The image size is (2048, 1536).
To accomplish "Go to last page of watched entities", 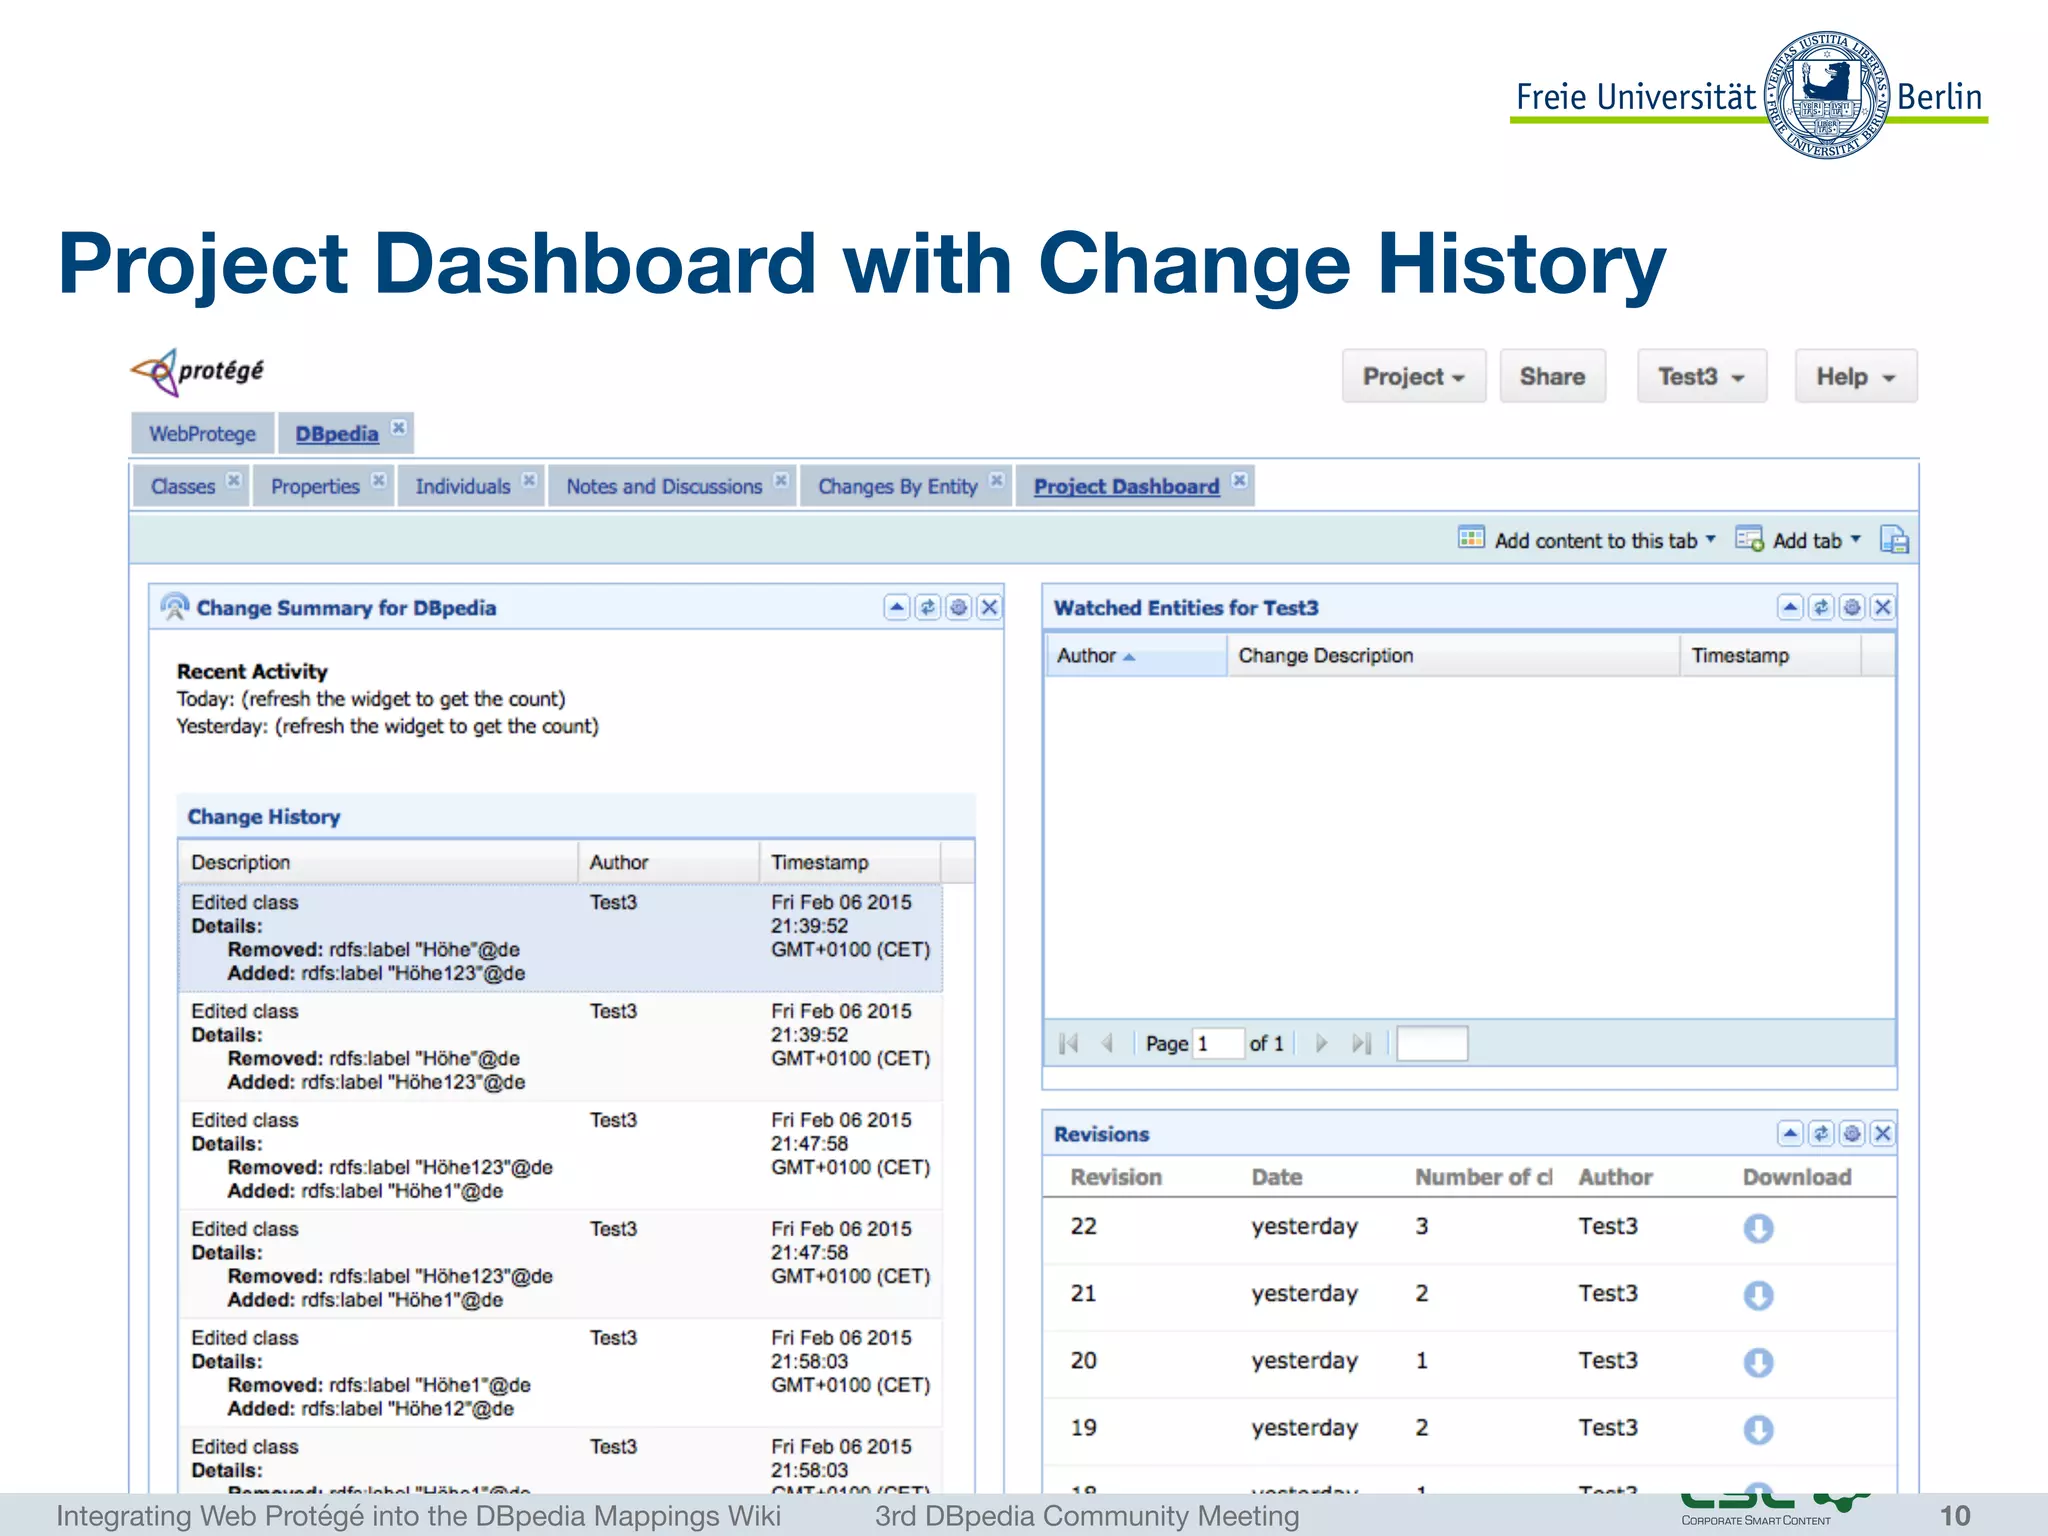I will pyautogui.click(x=1361, y=1043).
